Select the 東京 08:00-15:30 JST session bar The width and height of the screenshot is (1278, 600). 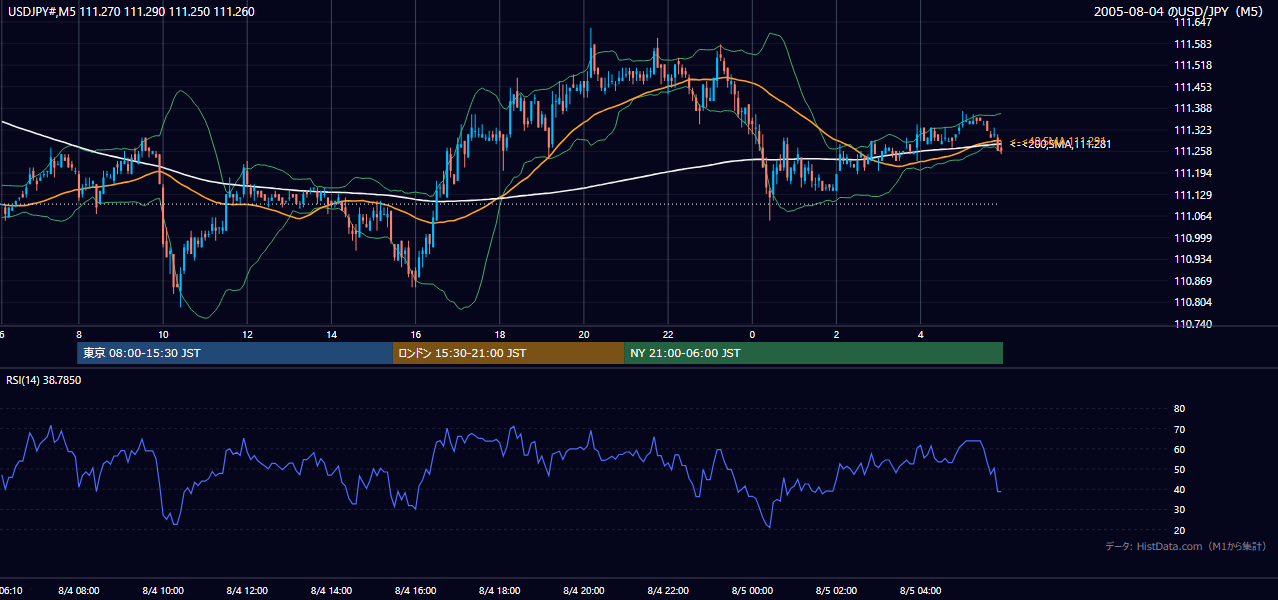point(235,353)
